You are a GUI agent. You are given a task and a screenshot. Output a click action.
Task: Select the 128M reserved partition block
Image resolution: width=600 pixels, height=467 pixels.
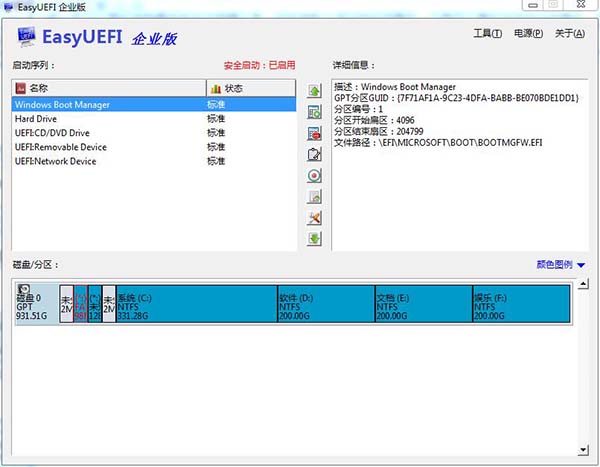pos(95,304)
